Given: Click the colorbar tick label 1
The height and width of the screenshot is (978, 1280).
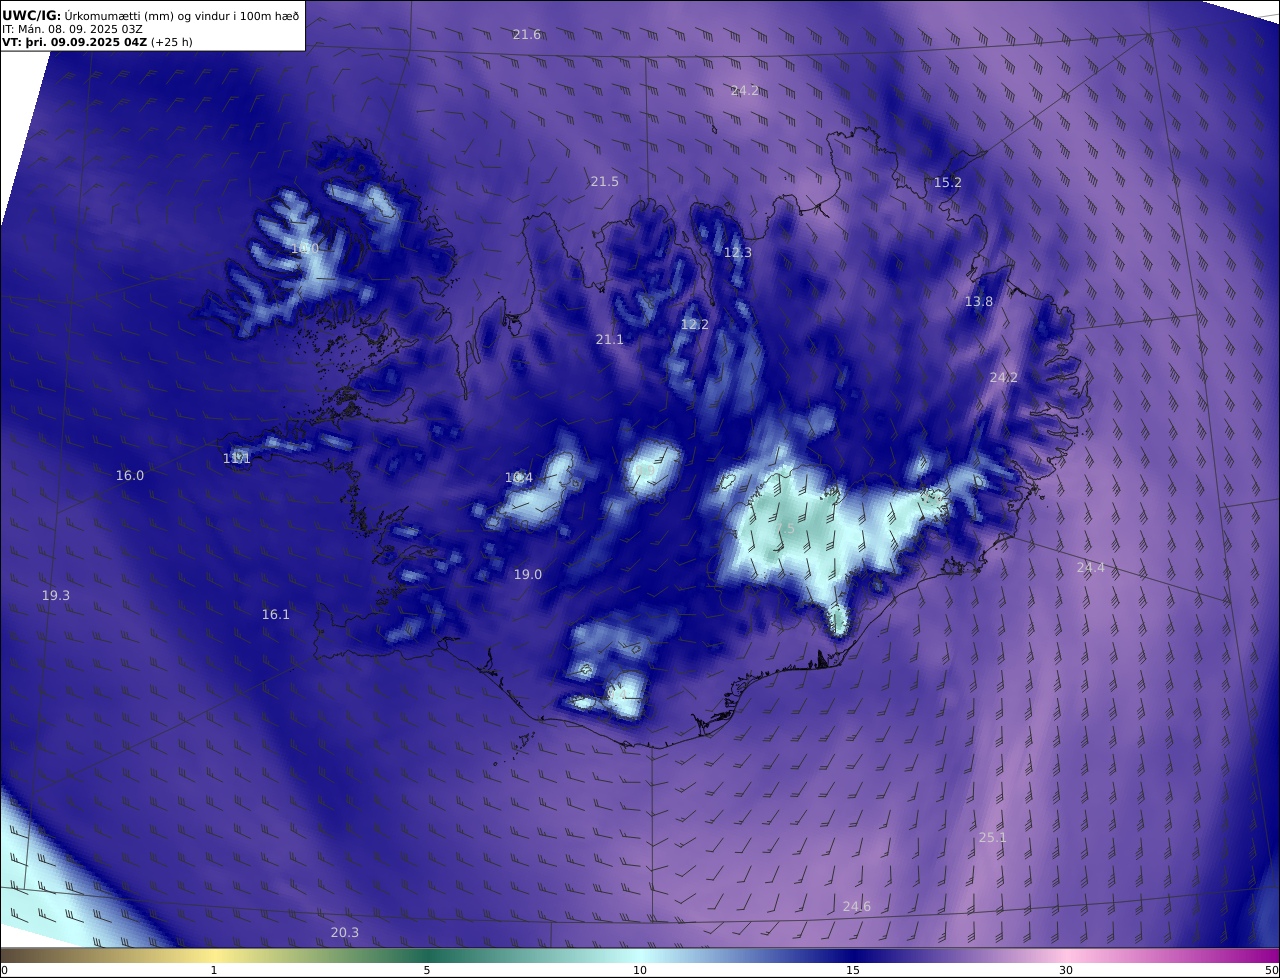Looking at the screenshot, I should pyautogui.click(x=214, y=970).
